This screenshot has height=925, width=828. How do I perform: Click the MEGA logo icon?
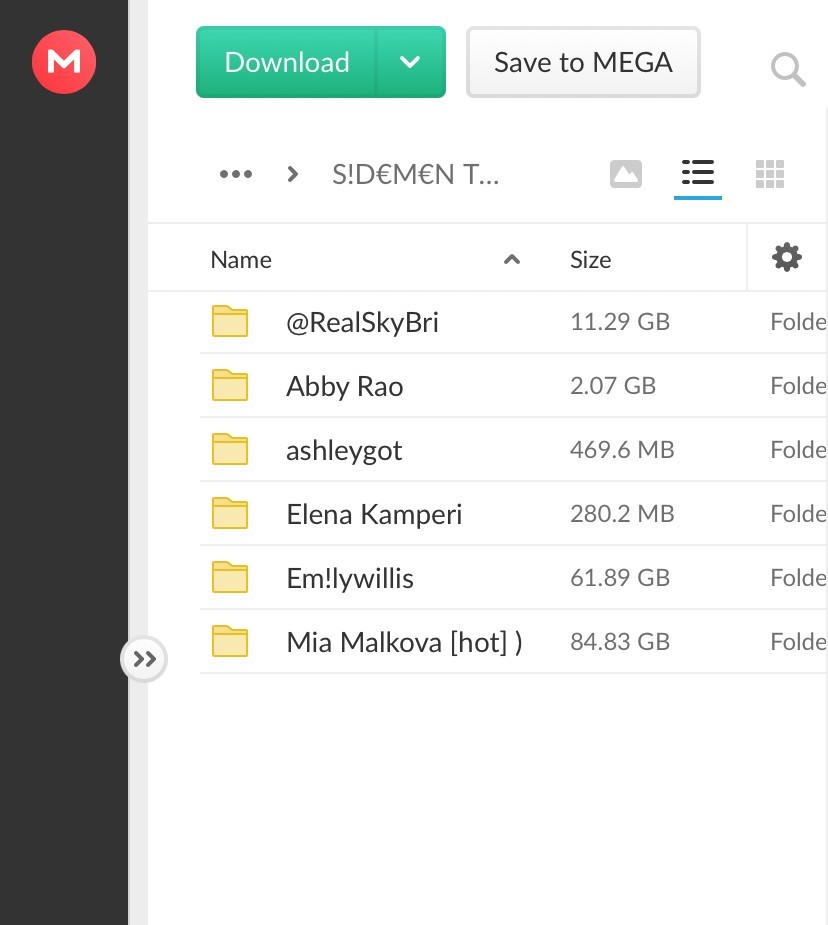(64, 62)
